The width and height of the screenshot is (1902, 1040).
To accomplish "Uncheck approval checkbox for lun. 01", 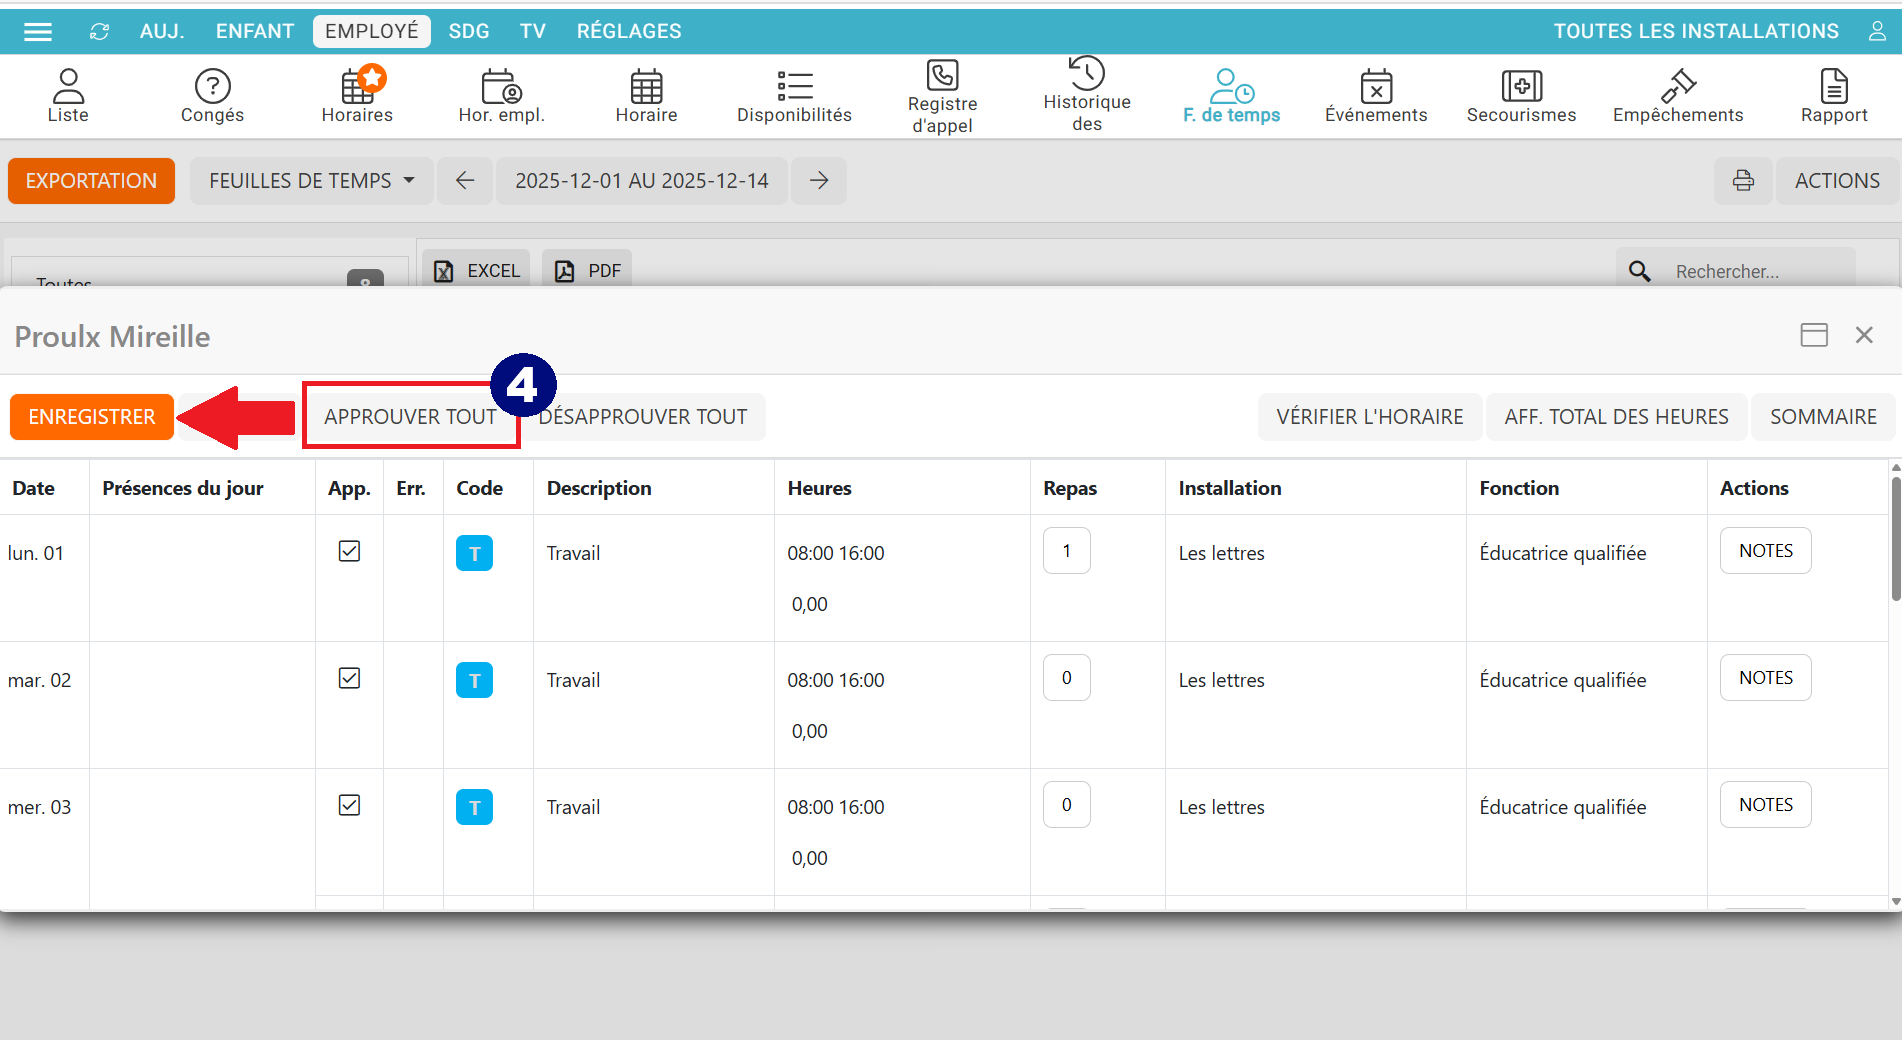I will click(349, 551).
